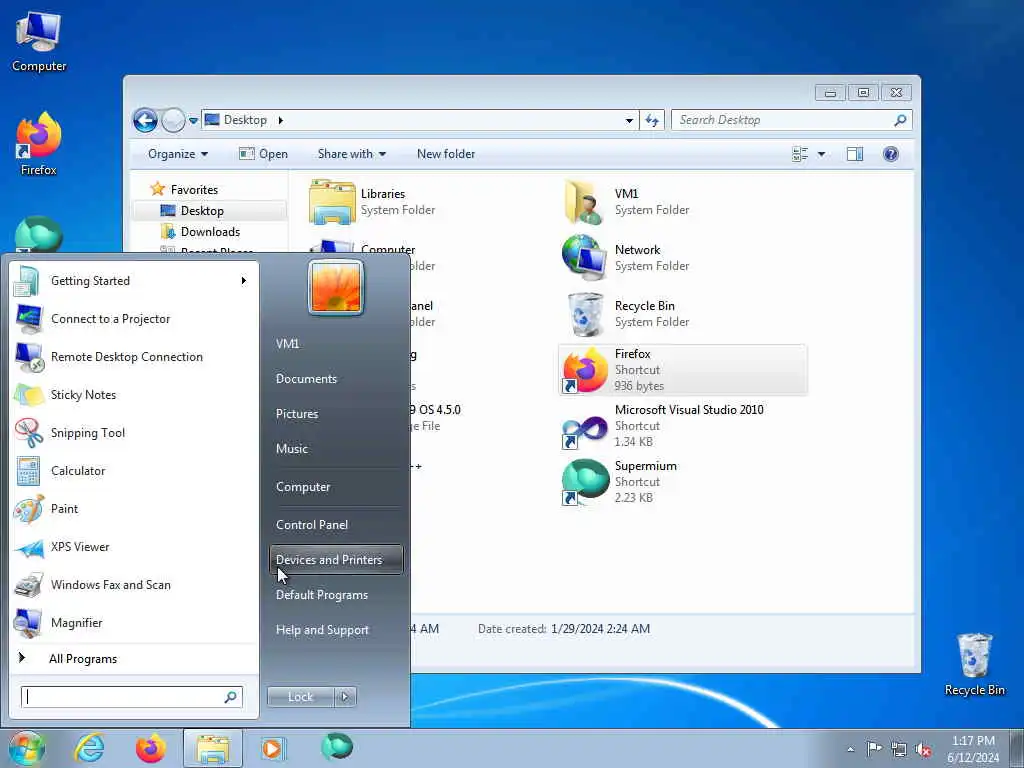Click the Explorer Forward button
1024x768 pixels.
[173, 120]
